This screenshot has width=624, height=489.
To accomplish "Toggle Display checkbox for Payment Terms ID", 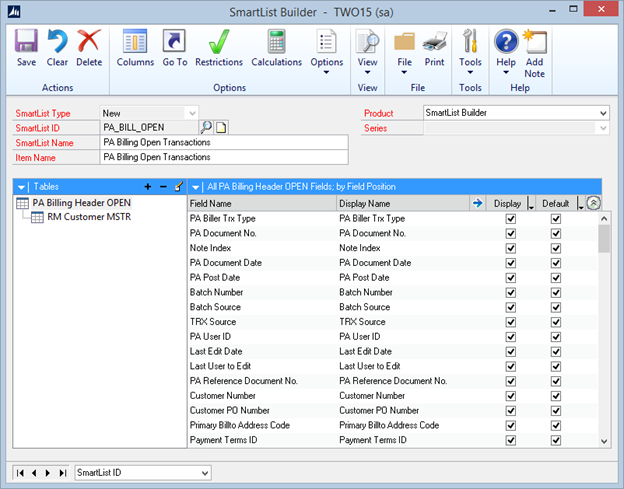I will coord(511,440).
